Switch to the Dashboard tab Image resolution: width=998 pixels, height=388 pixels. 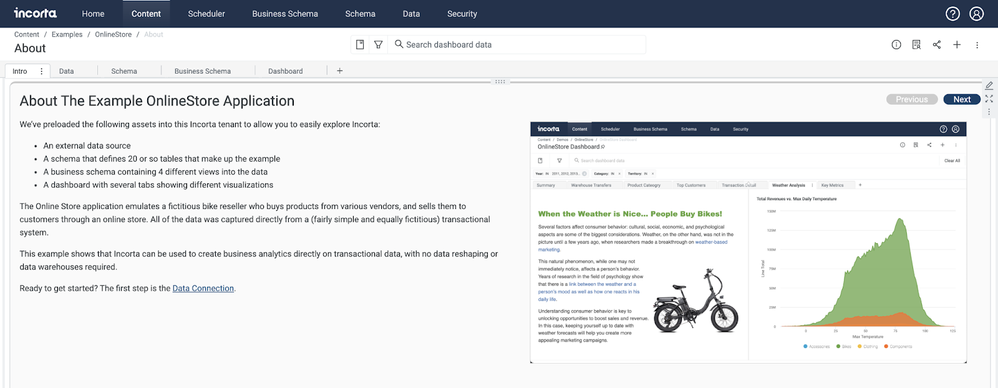click(285, 71)
